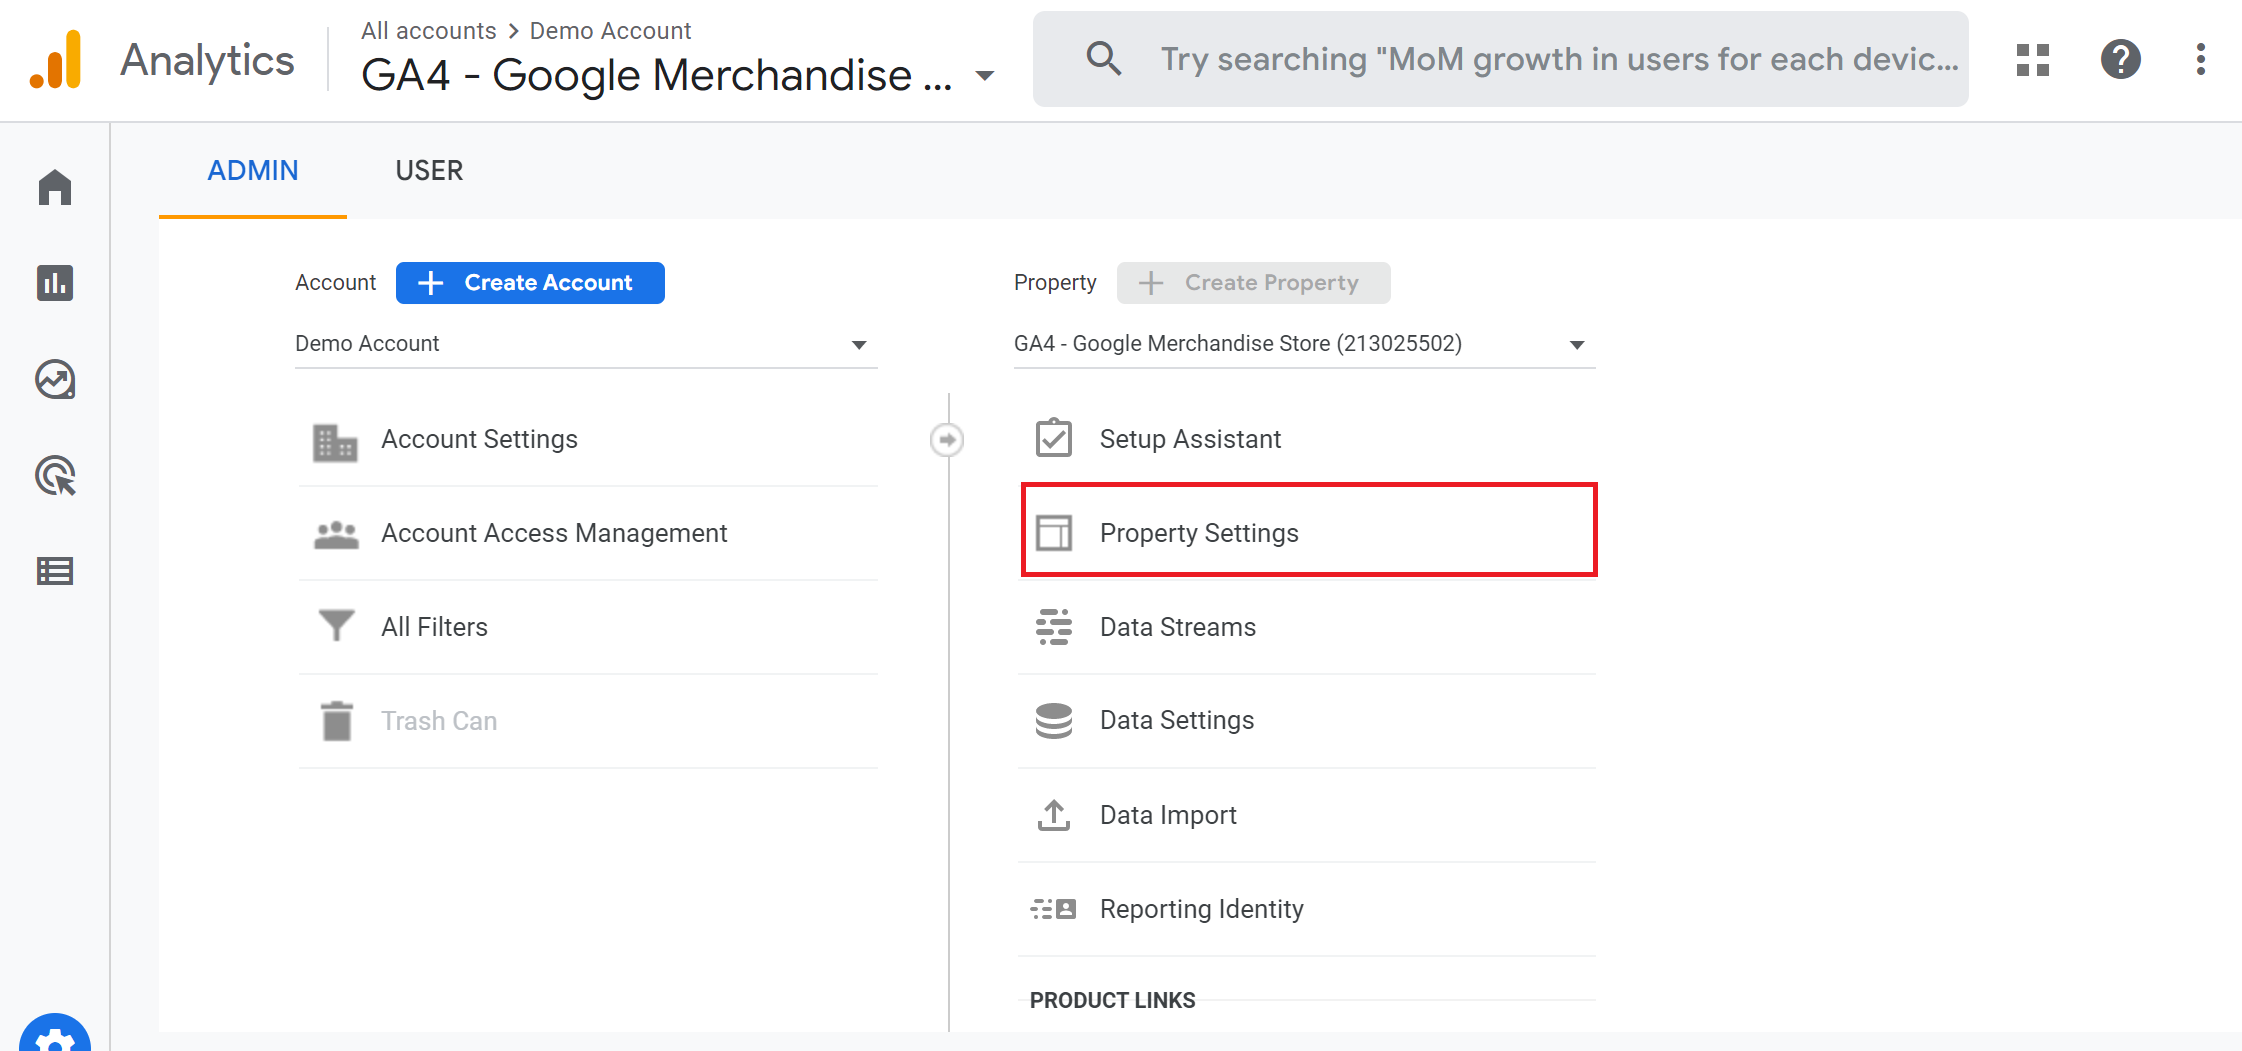The image size is (2242, 1051).
Task: Open Reporting Identity
Action: 1307,909
